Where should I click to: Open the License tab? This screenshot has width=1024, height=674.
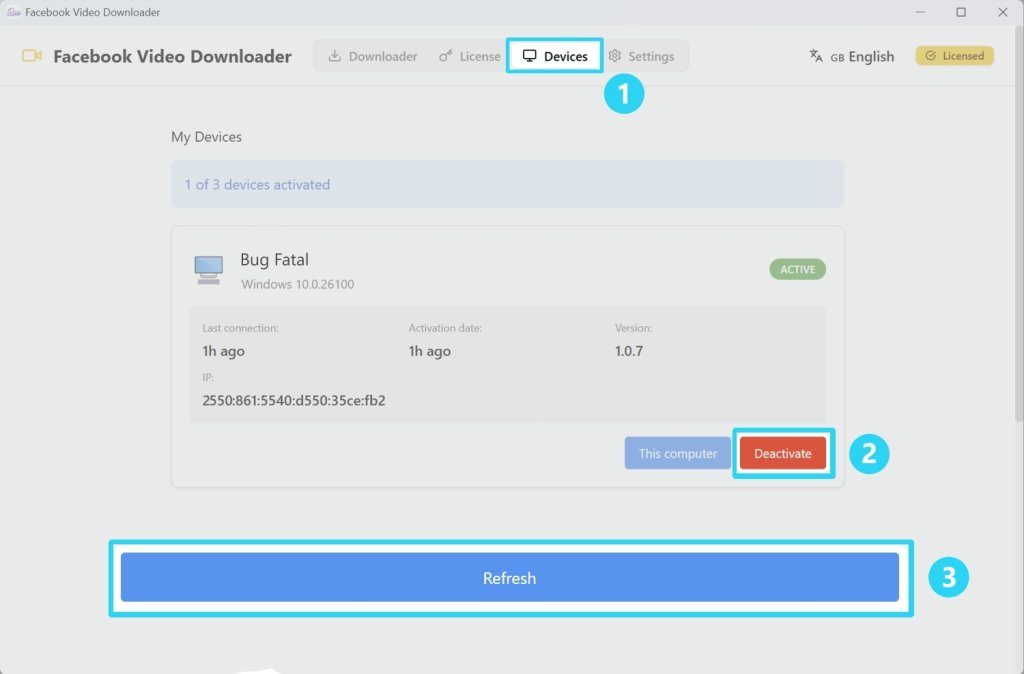pos(470,56)
